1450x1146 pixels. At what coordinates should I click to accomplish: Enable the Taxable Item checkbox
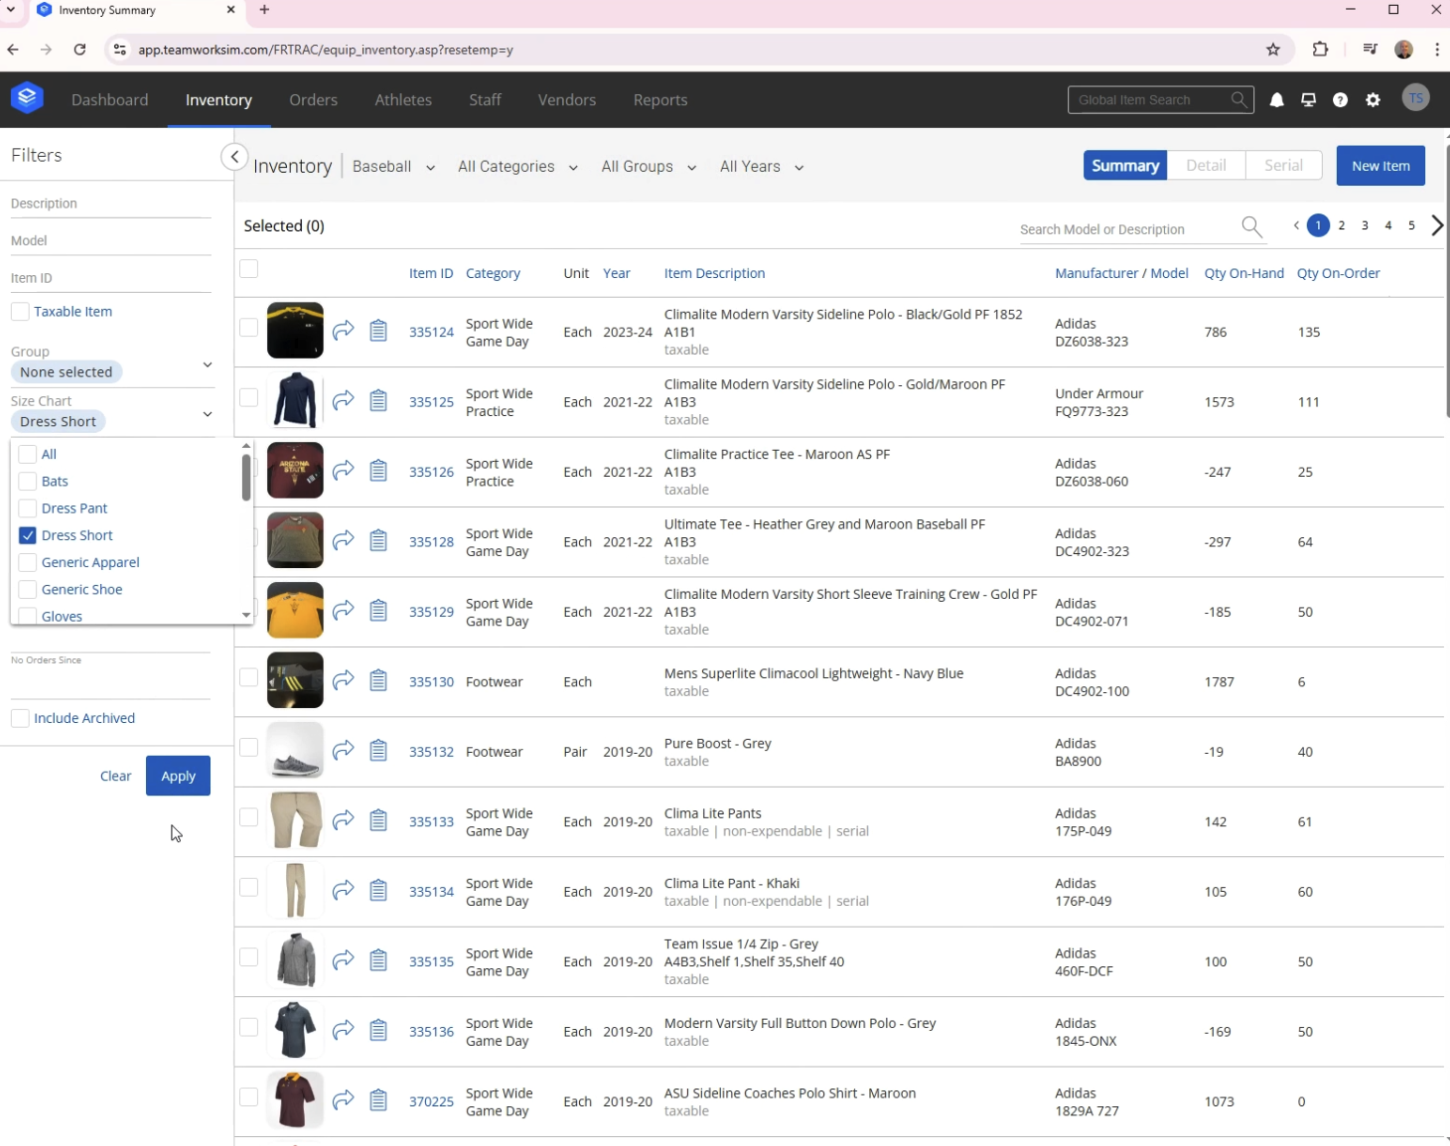20,312
